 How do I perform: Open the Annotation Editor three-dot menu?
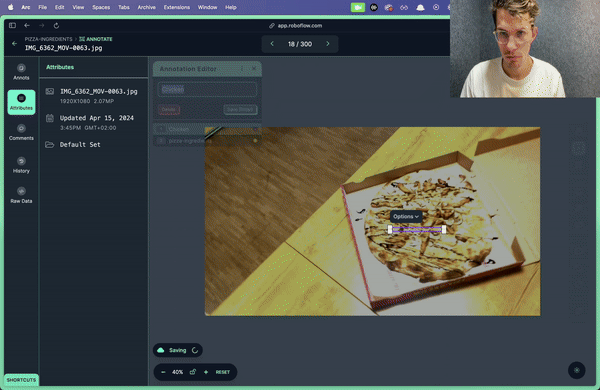(242, 69)
